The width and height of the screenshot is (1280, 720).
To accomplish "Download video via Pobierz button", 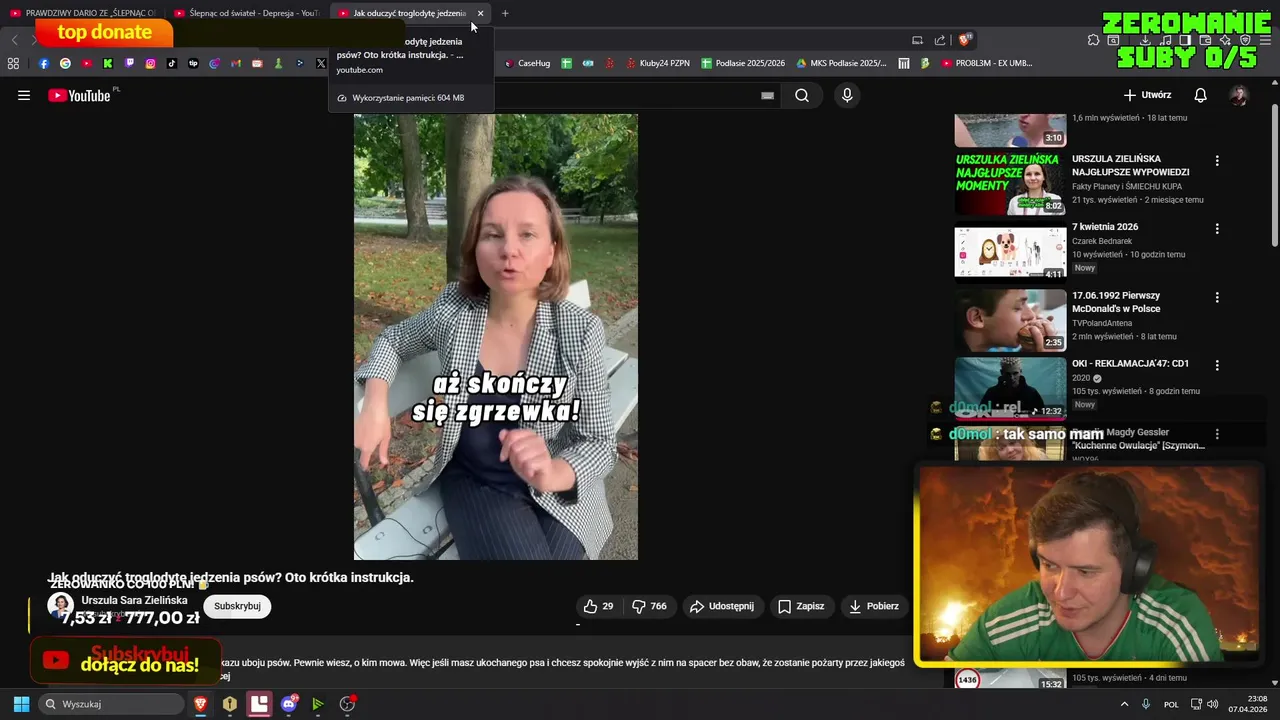I will [x=874, y=606].
